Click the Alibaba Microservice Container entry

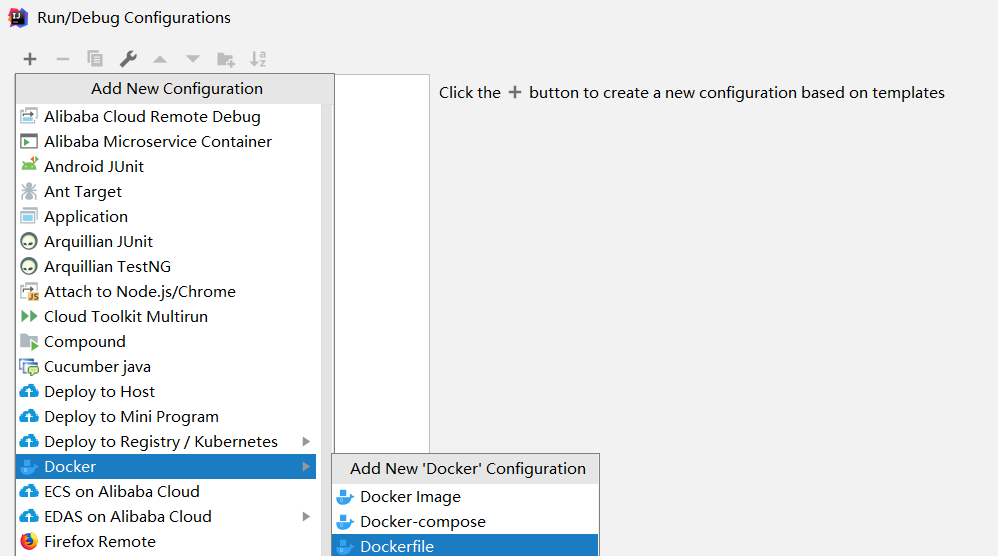click(166, 141)
